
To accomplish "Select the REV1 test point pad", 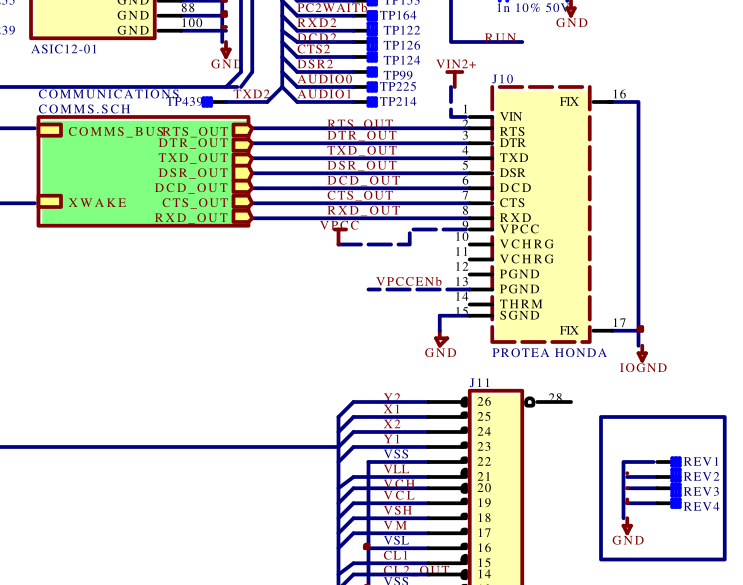I will coord(676,462).
